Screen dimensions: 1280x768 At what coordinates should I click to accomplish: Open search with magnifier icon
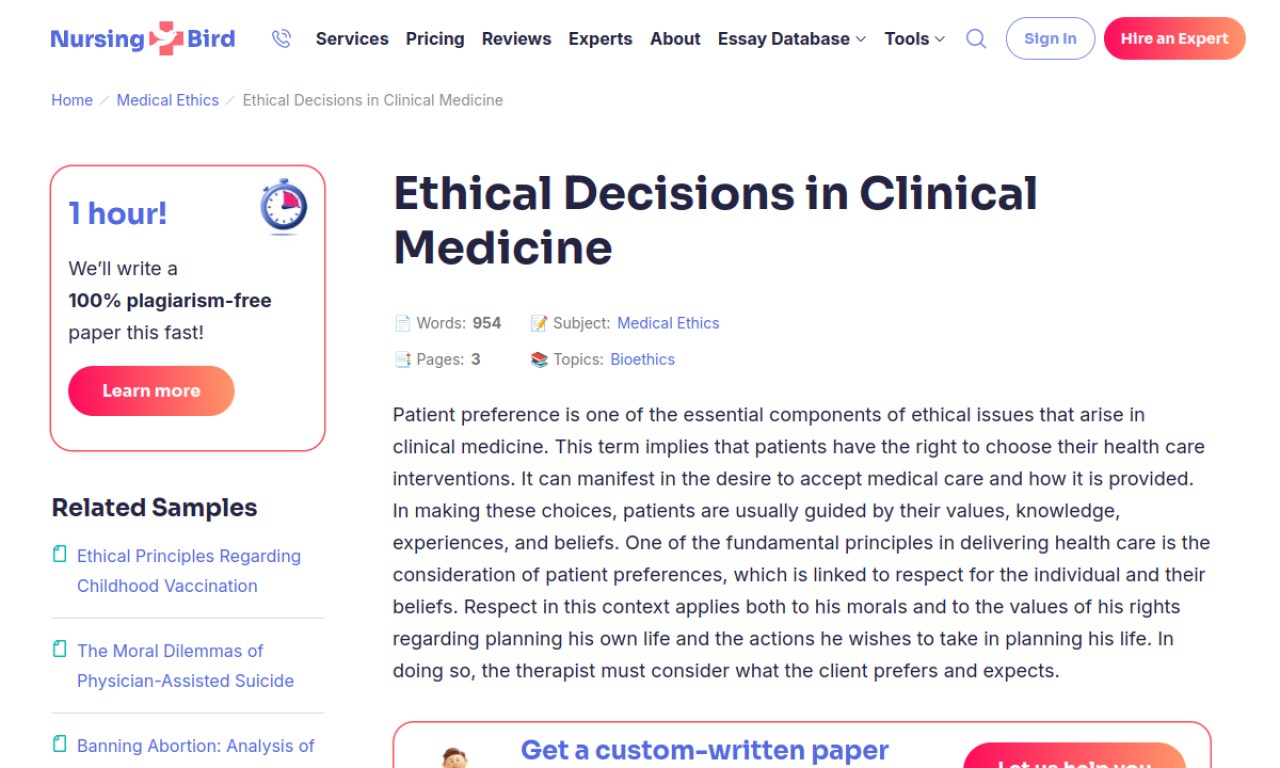click(976, 39)
